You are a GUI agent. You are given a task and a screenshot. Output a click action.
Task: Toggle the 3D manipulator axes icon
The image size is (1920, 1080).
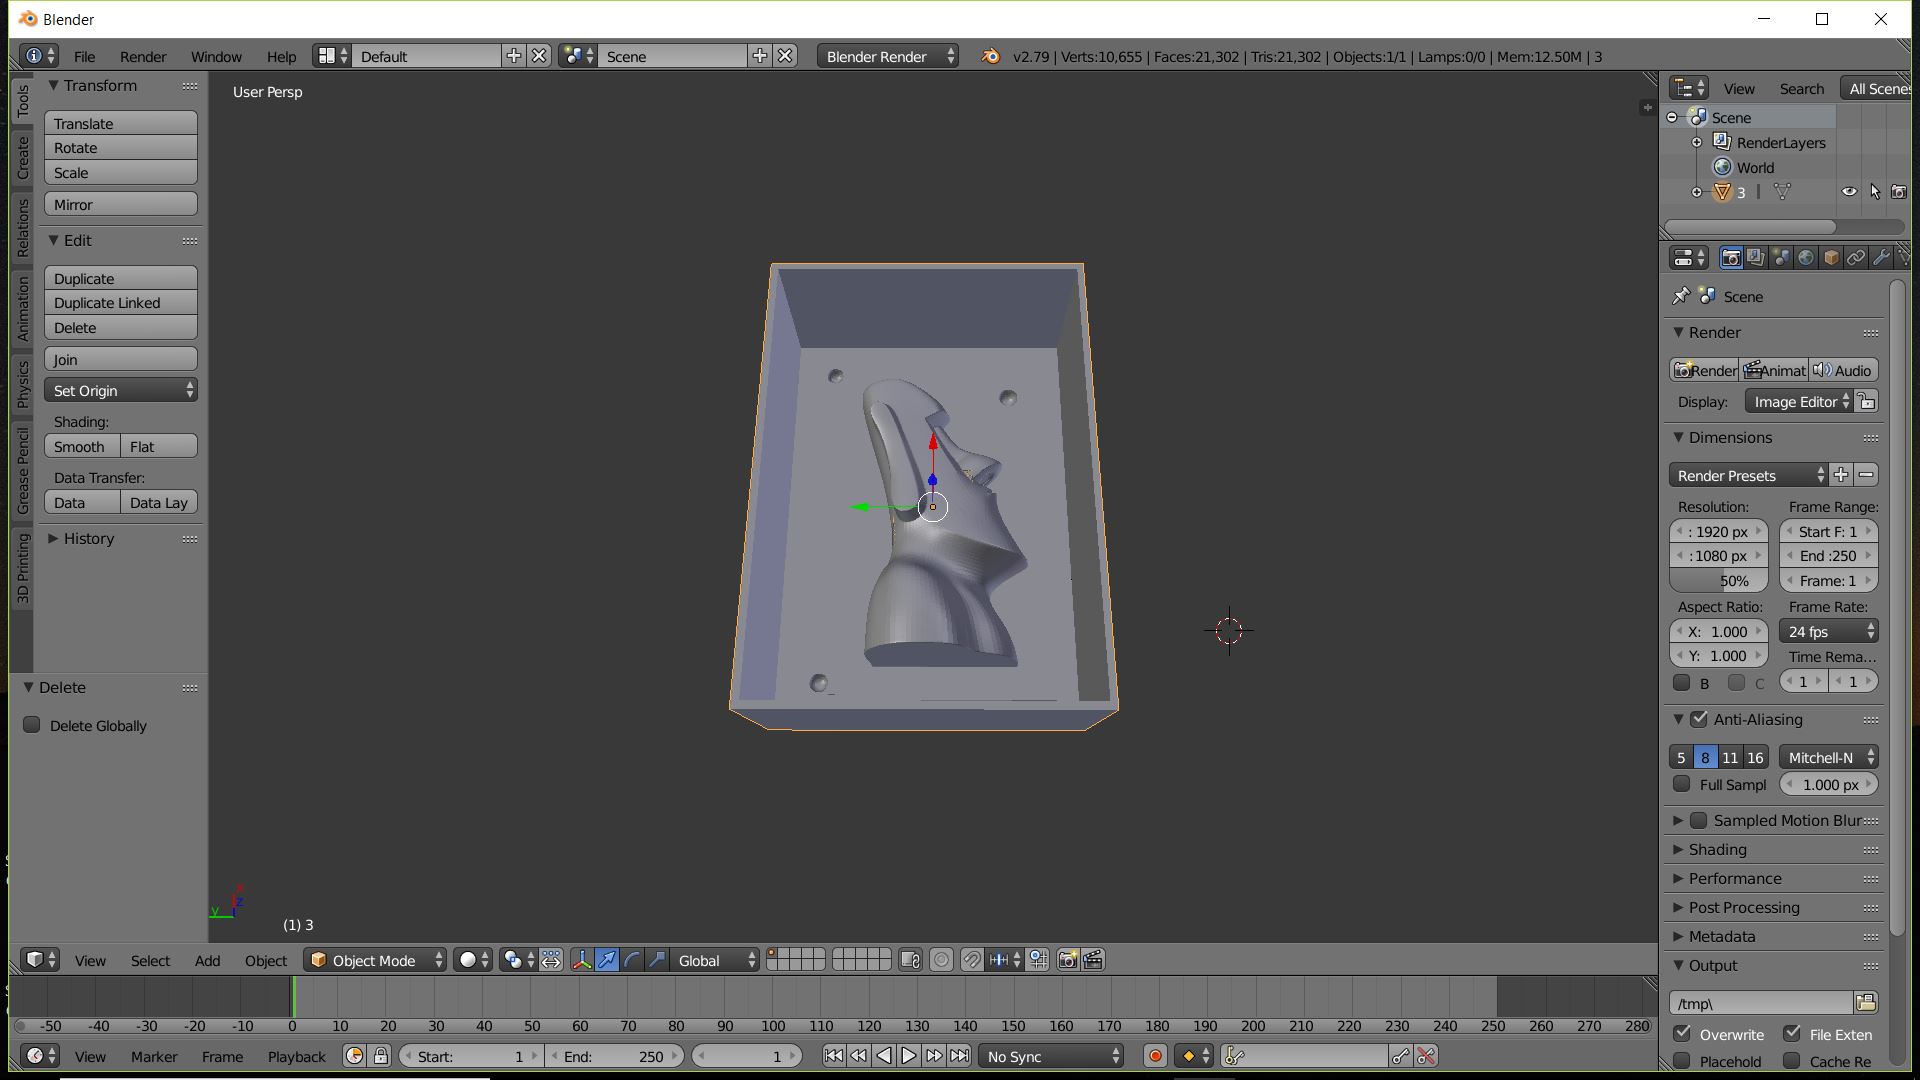582,960
